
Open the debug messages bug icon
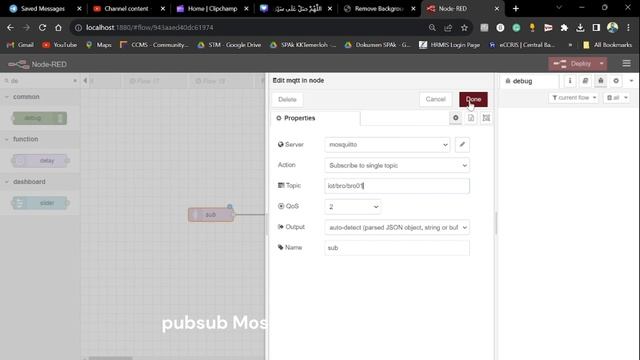click(600, 81)
